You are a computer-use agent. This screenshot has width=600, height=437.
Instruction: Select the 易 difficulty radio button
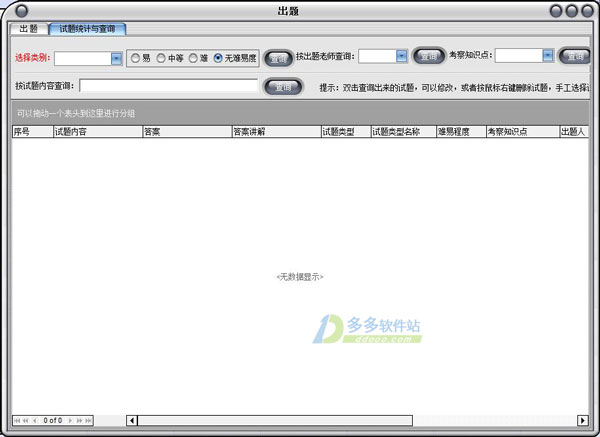(x=135, y=58)
